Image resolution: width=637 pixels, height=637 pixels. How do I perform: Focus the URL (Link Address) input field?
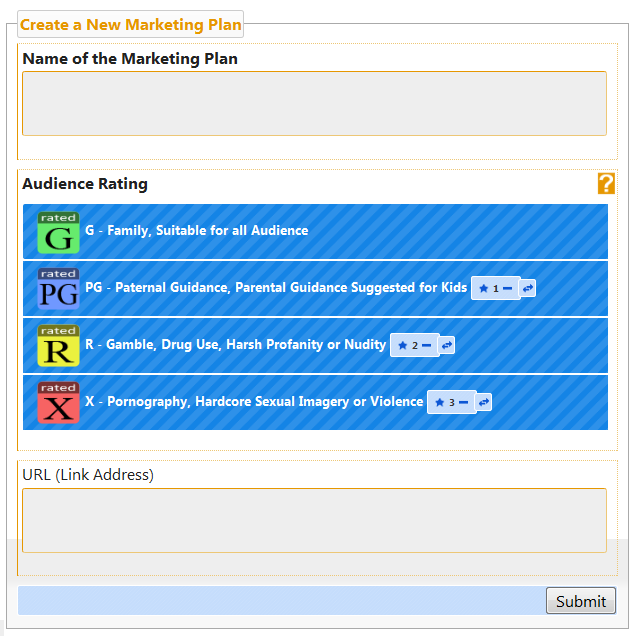pyautogui.click(x=314, y=520)
